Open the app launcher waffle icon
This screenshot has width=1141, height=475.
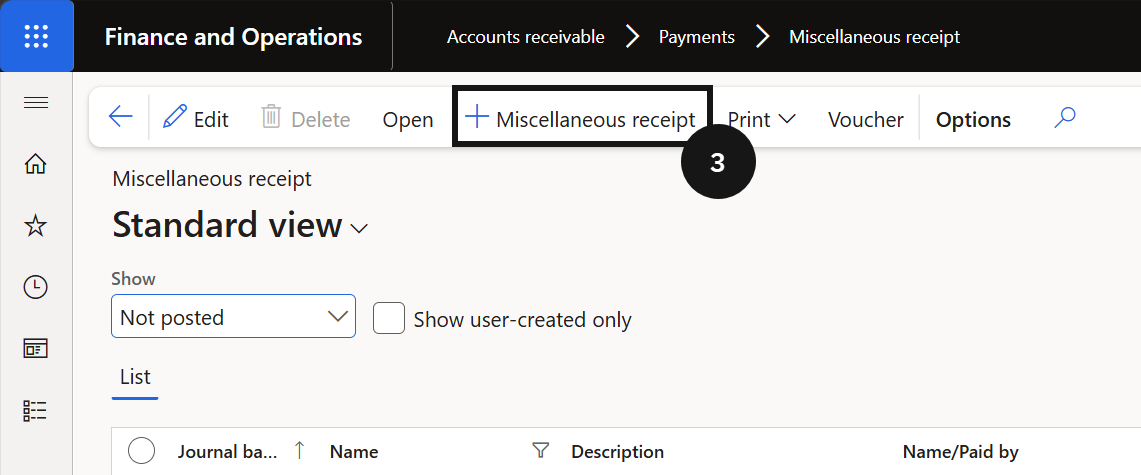pyautogui.click(x=36, y=36)
